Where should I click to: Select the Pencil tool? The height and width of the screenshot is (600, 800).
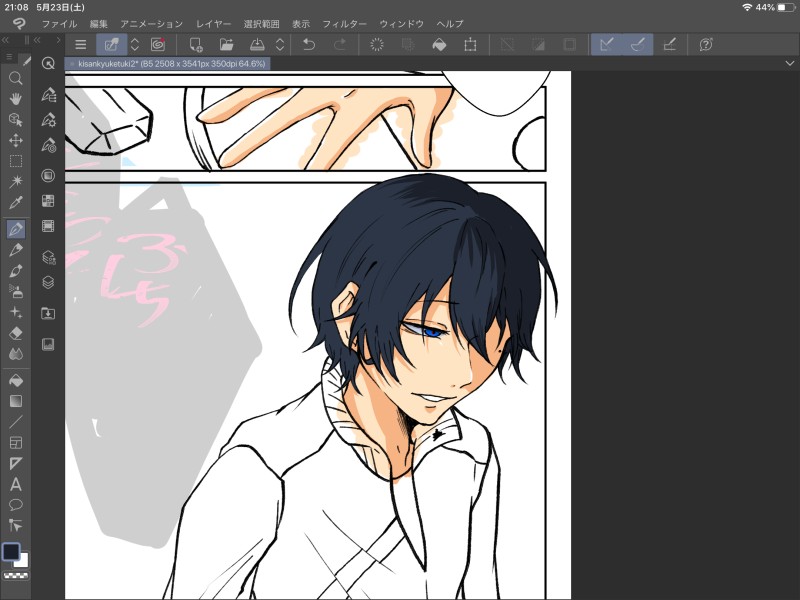click(x=16, y=250)
